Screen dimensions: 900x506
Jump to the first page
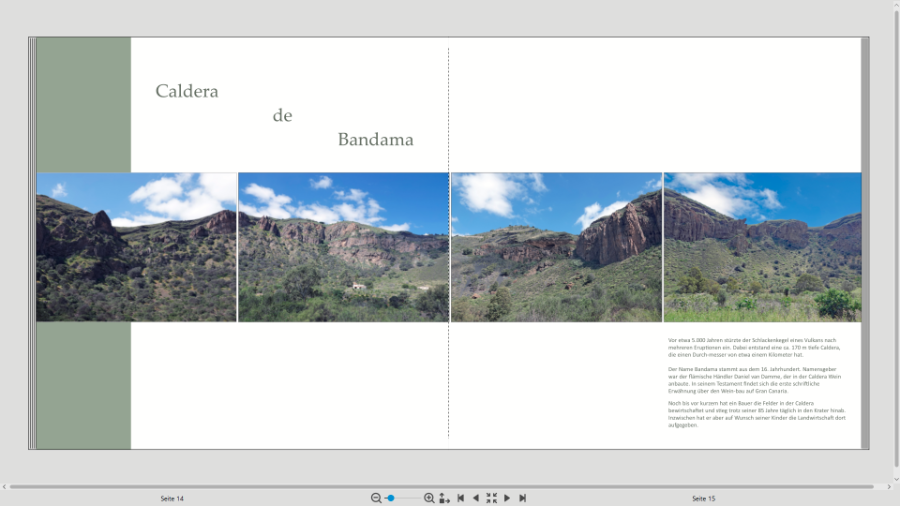pyautogui.click(x=460, y=498)
